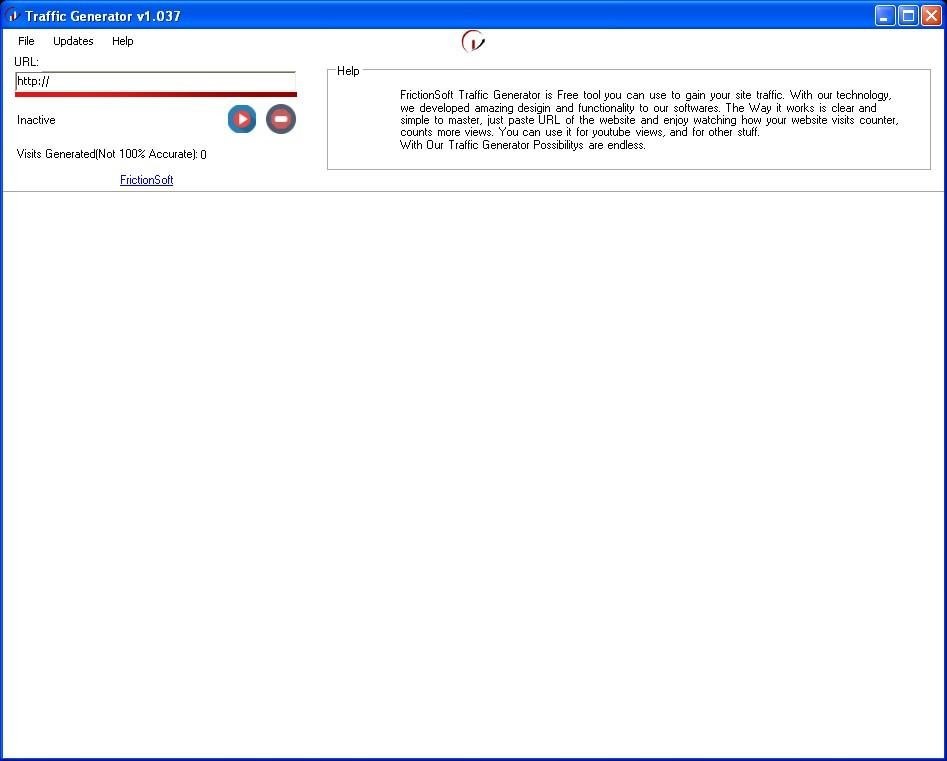The height and width of the screenshot is (761, 947).
Task: Open the Help menu
Action: [123, 41]
